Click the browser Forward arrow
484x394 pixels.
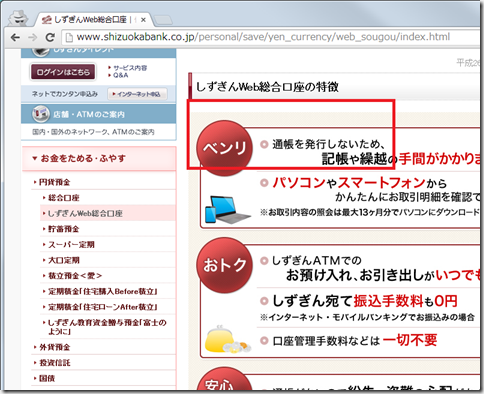tap(33, 37)
